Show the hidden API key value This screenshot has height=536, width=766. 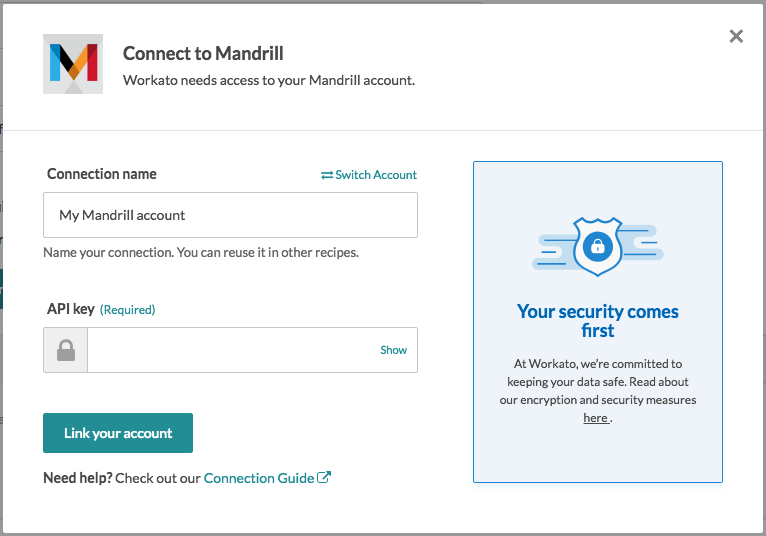click(x=393, y=350)
